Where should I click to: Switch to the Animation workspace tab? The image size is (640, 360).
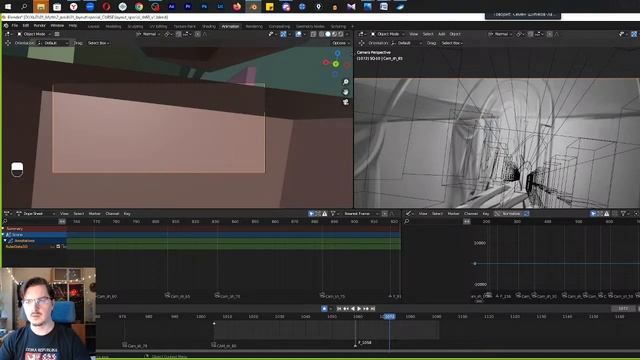[230, 27]
